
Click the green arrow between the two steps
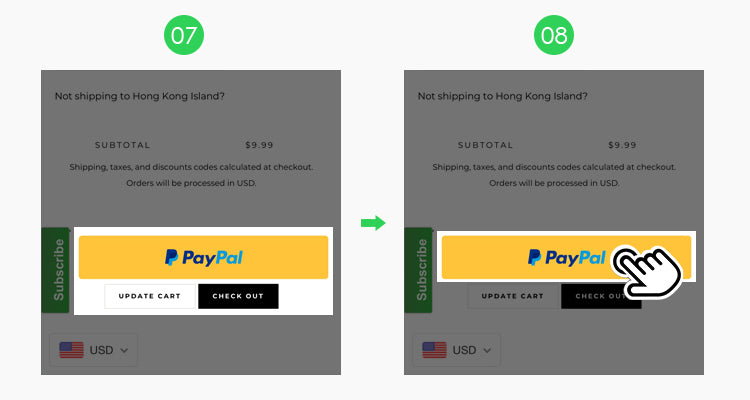(x=373, y=223)
